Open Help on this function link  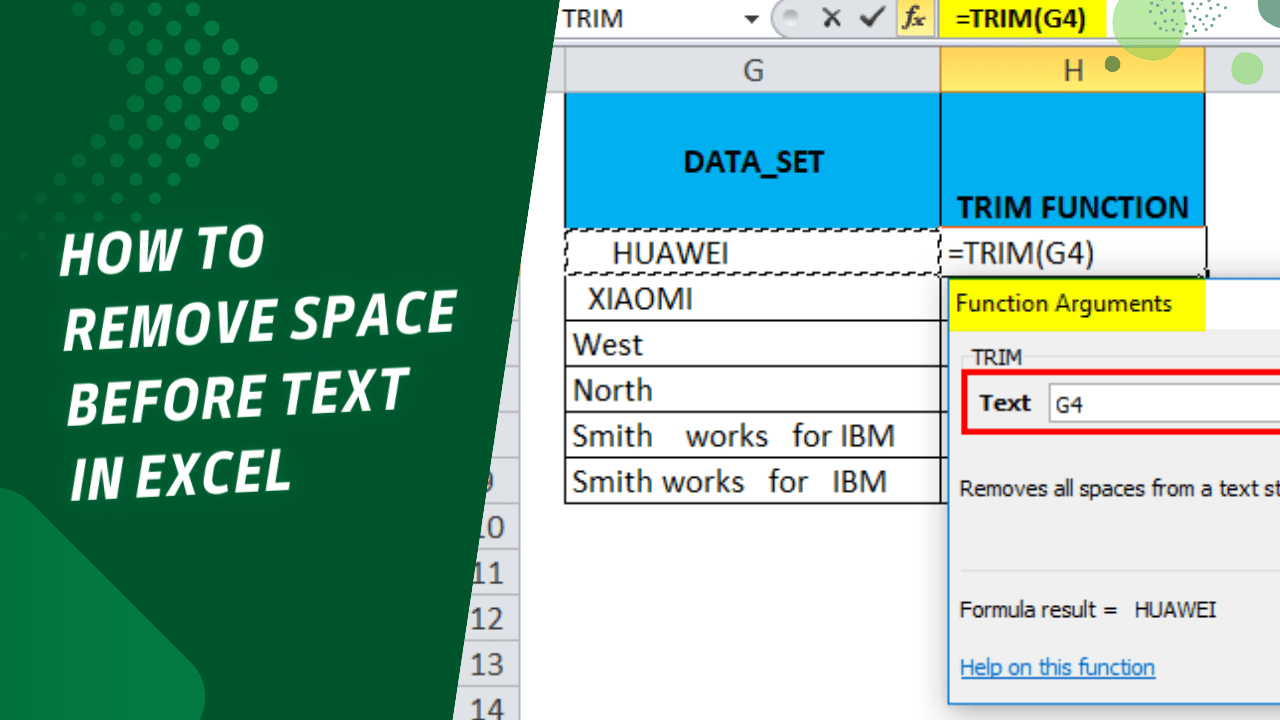1057,667
